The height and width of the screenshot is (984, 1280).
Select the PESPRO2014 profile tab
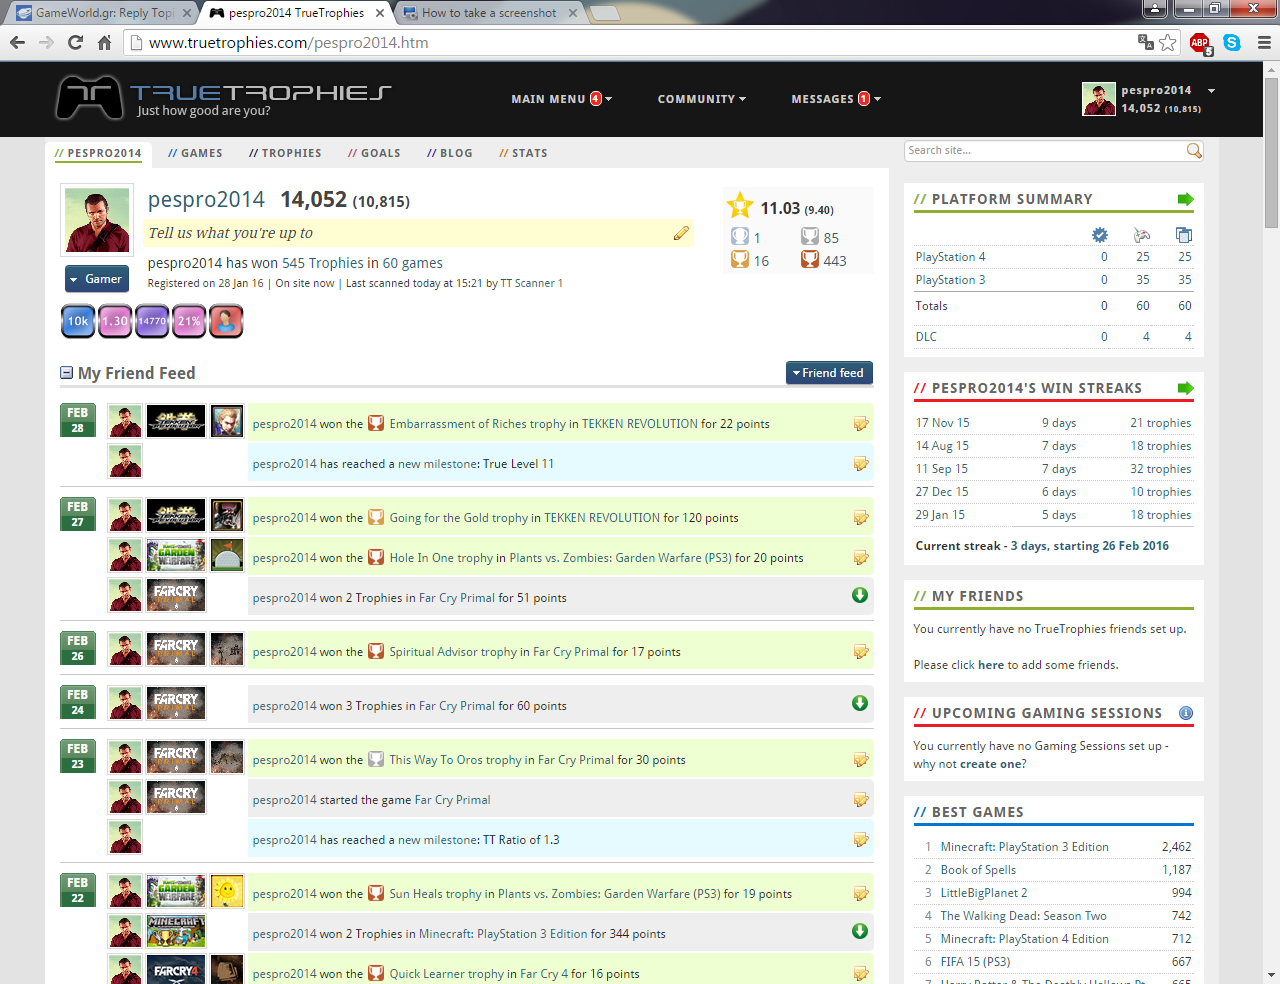98,153
